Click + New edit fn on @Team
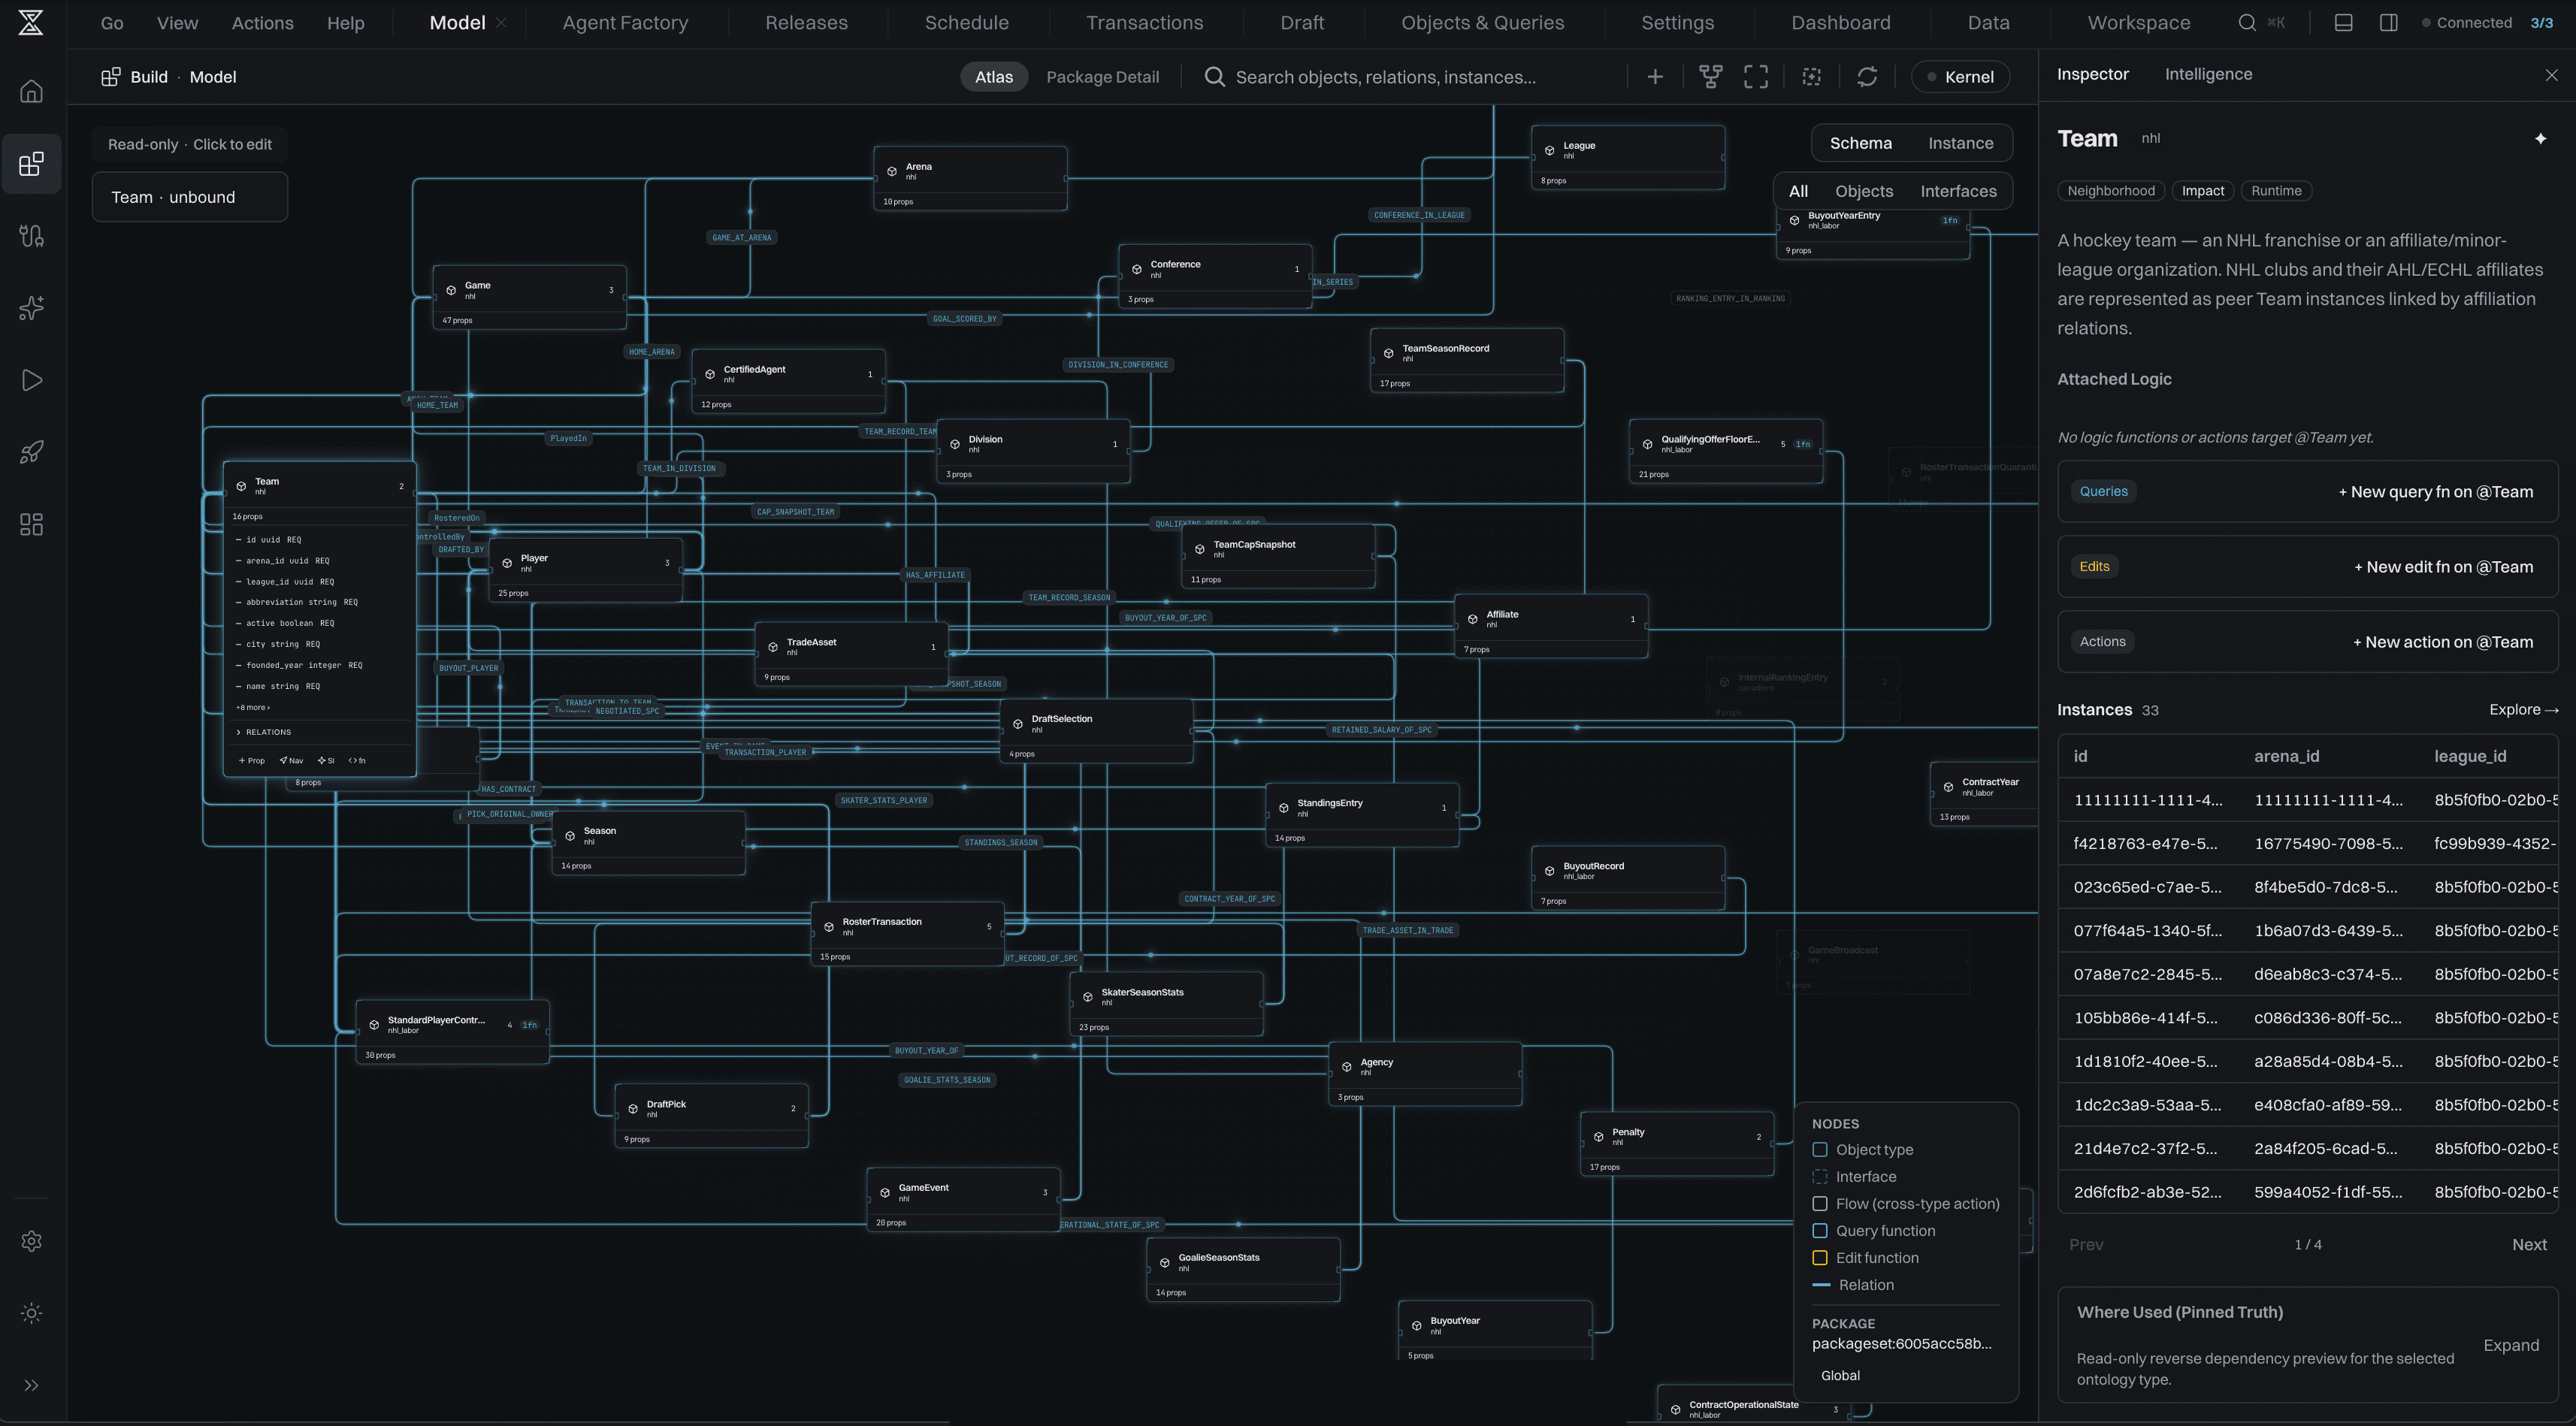Screen dimensions: 2576x1426 [2443, 566]
